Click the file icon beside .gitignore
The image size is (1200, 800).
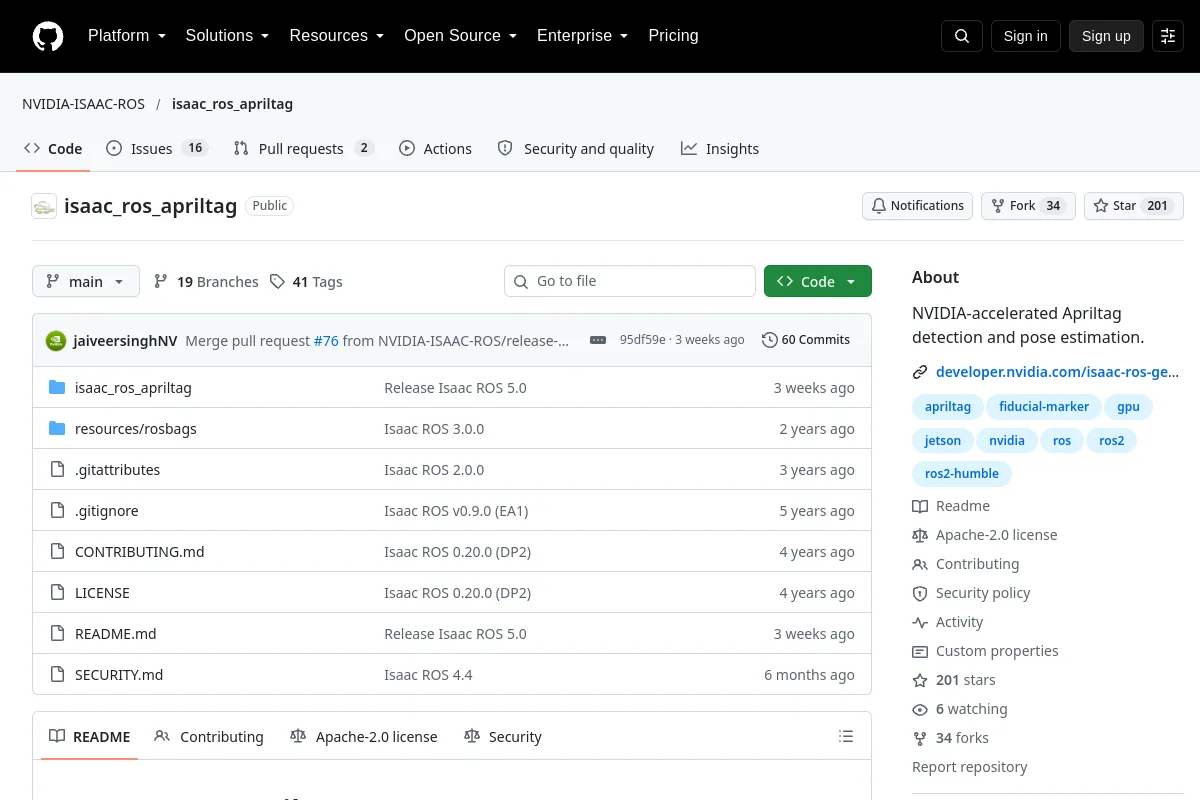point(57,511)
